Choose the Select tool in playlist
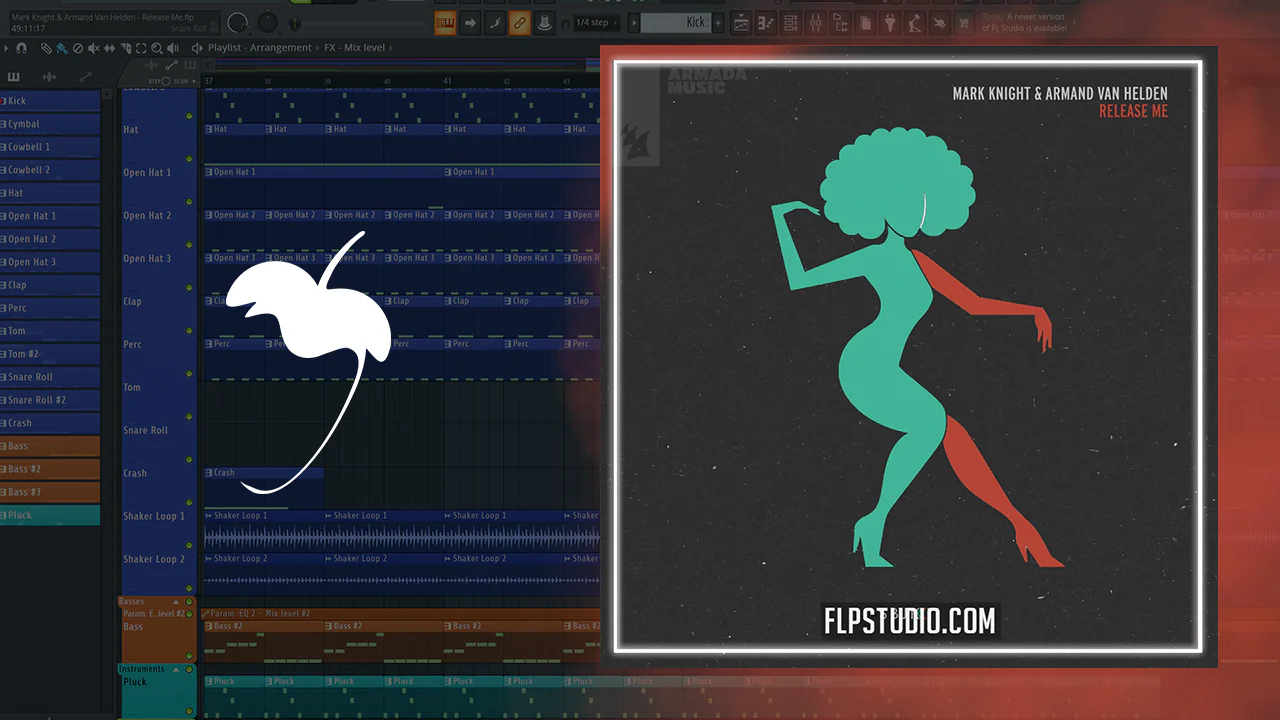Screen dimensions: 1280x720 tap(141, 48)
